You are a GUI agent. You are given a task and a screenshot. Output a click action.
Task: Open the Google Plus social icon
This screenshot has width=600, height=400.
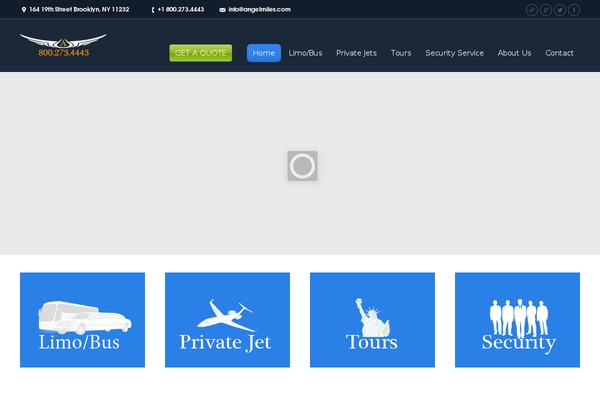pyautogui.click(x=546, y=10)
